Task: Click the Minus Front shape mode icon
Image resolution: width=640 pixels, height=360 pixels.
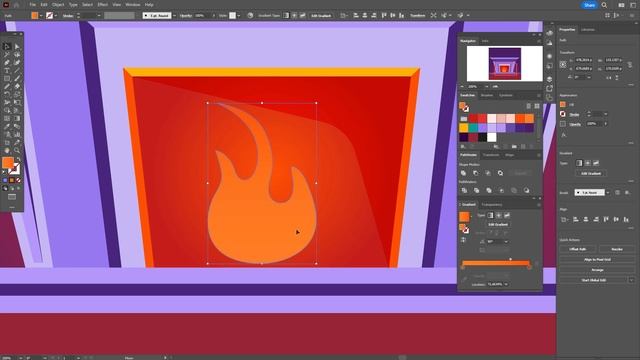Action: coord(476,173)
